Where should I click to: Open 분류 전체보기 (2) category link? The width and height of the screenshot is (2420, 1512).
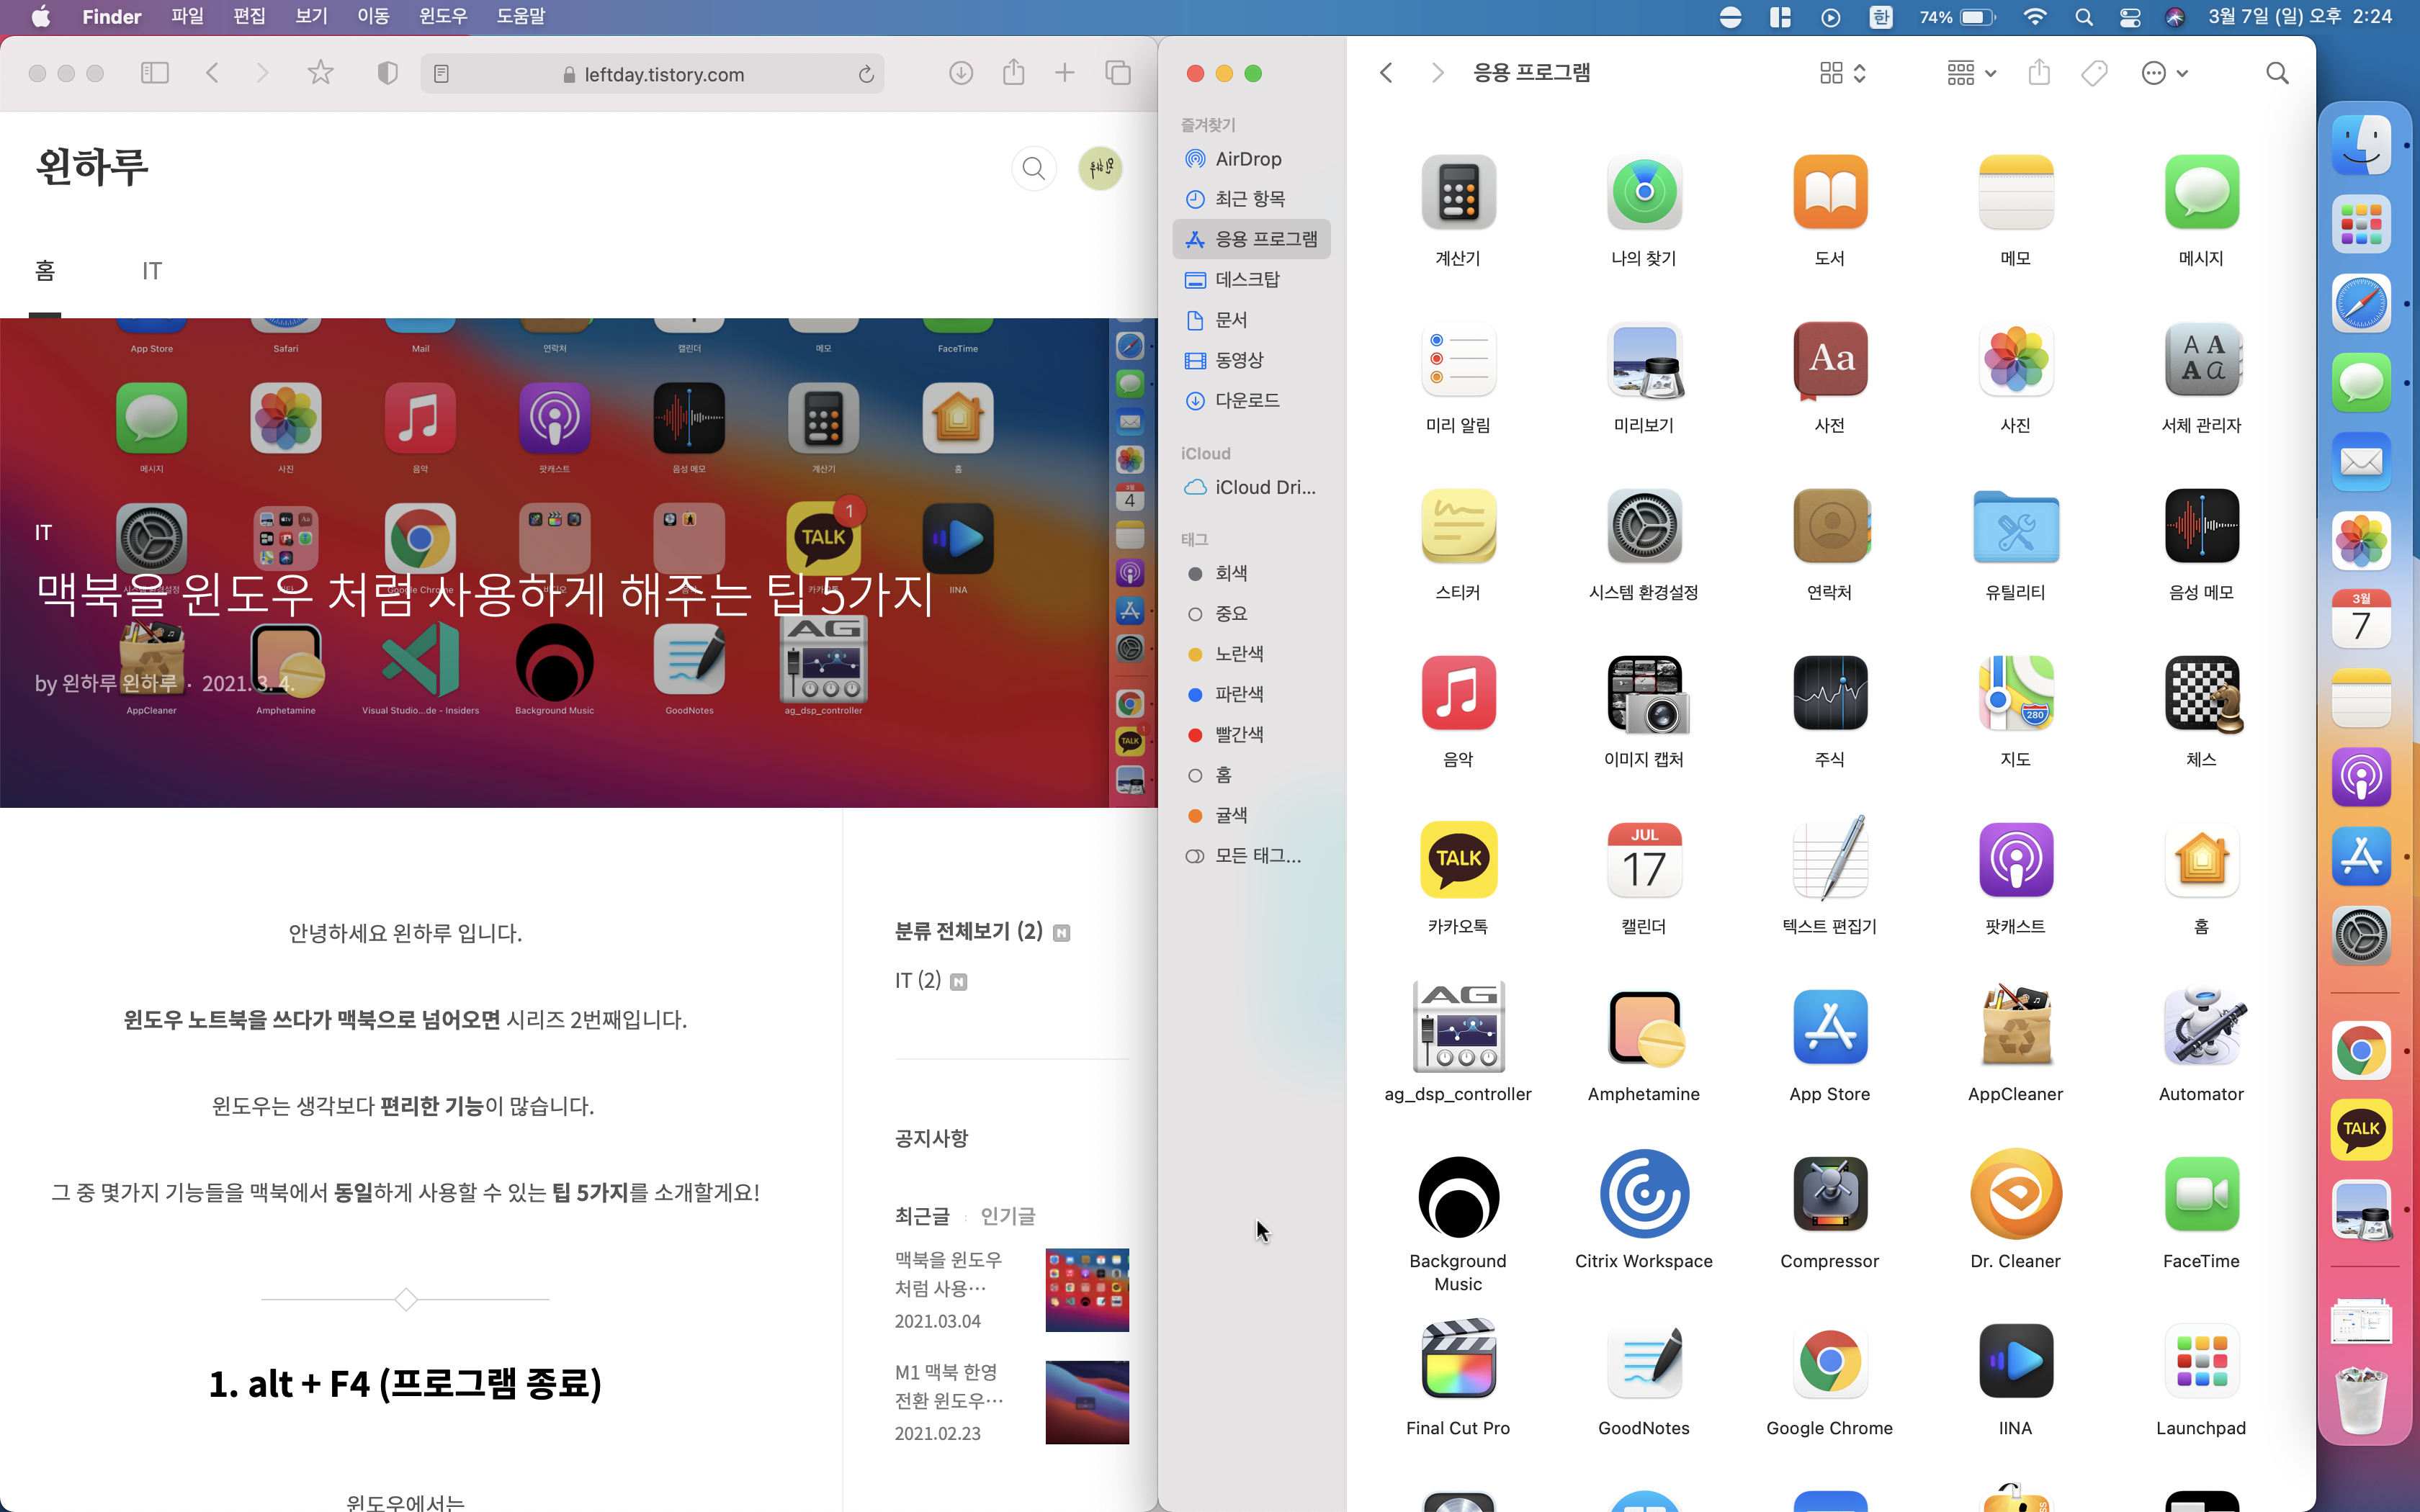pyautogui.click(x=968, y=931)
